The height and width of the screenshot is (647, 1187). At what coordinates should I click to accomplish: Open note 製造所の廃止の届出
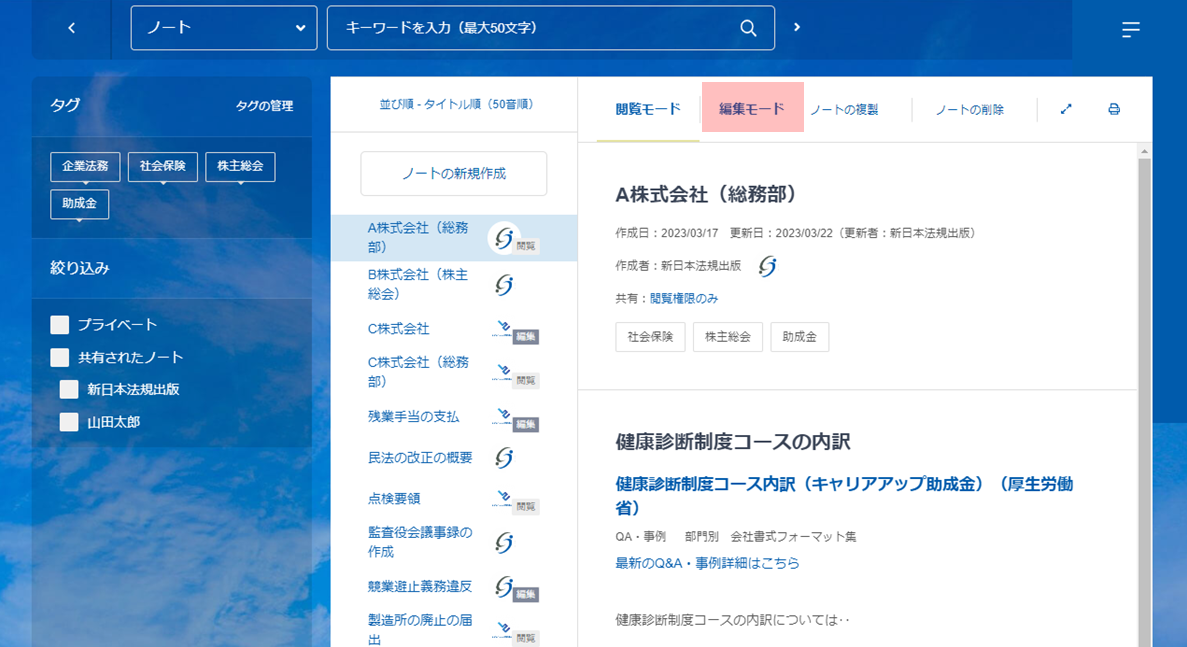(x=420, y=630)
